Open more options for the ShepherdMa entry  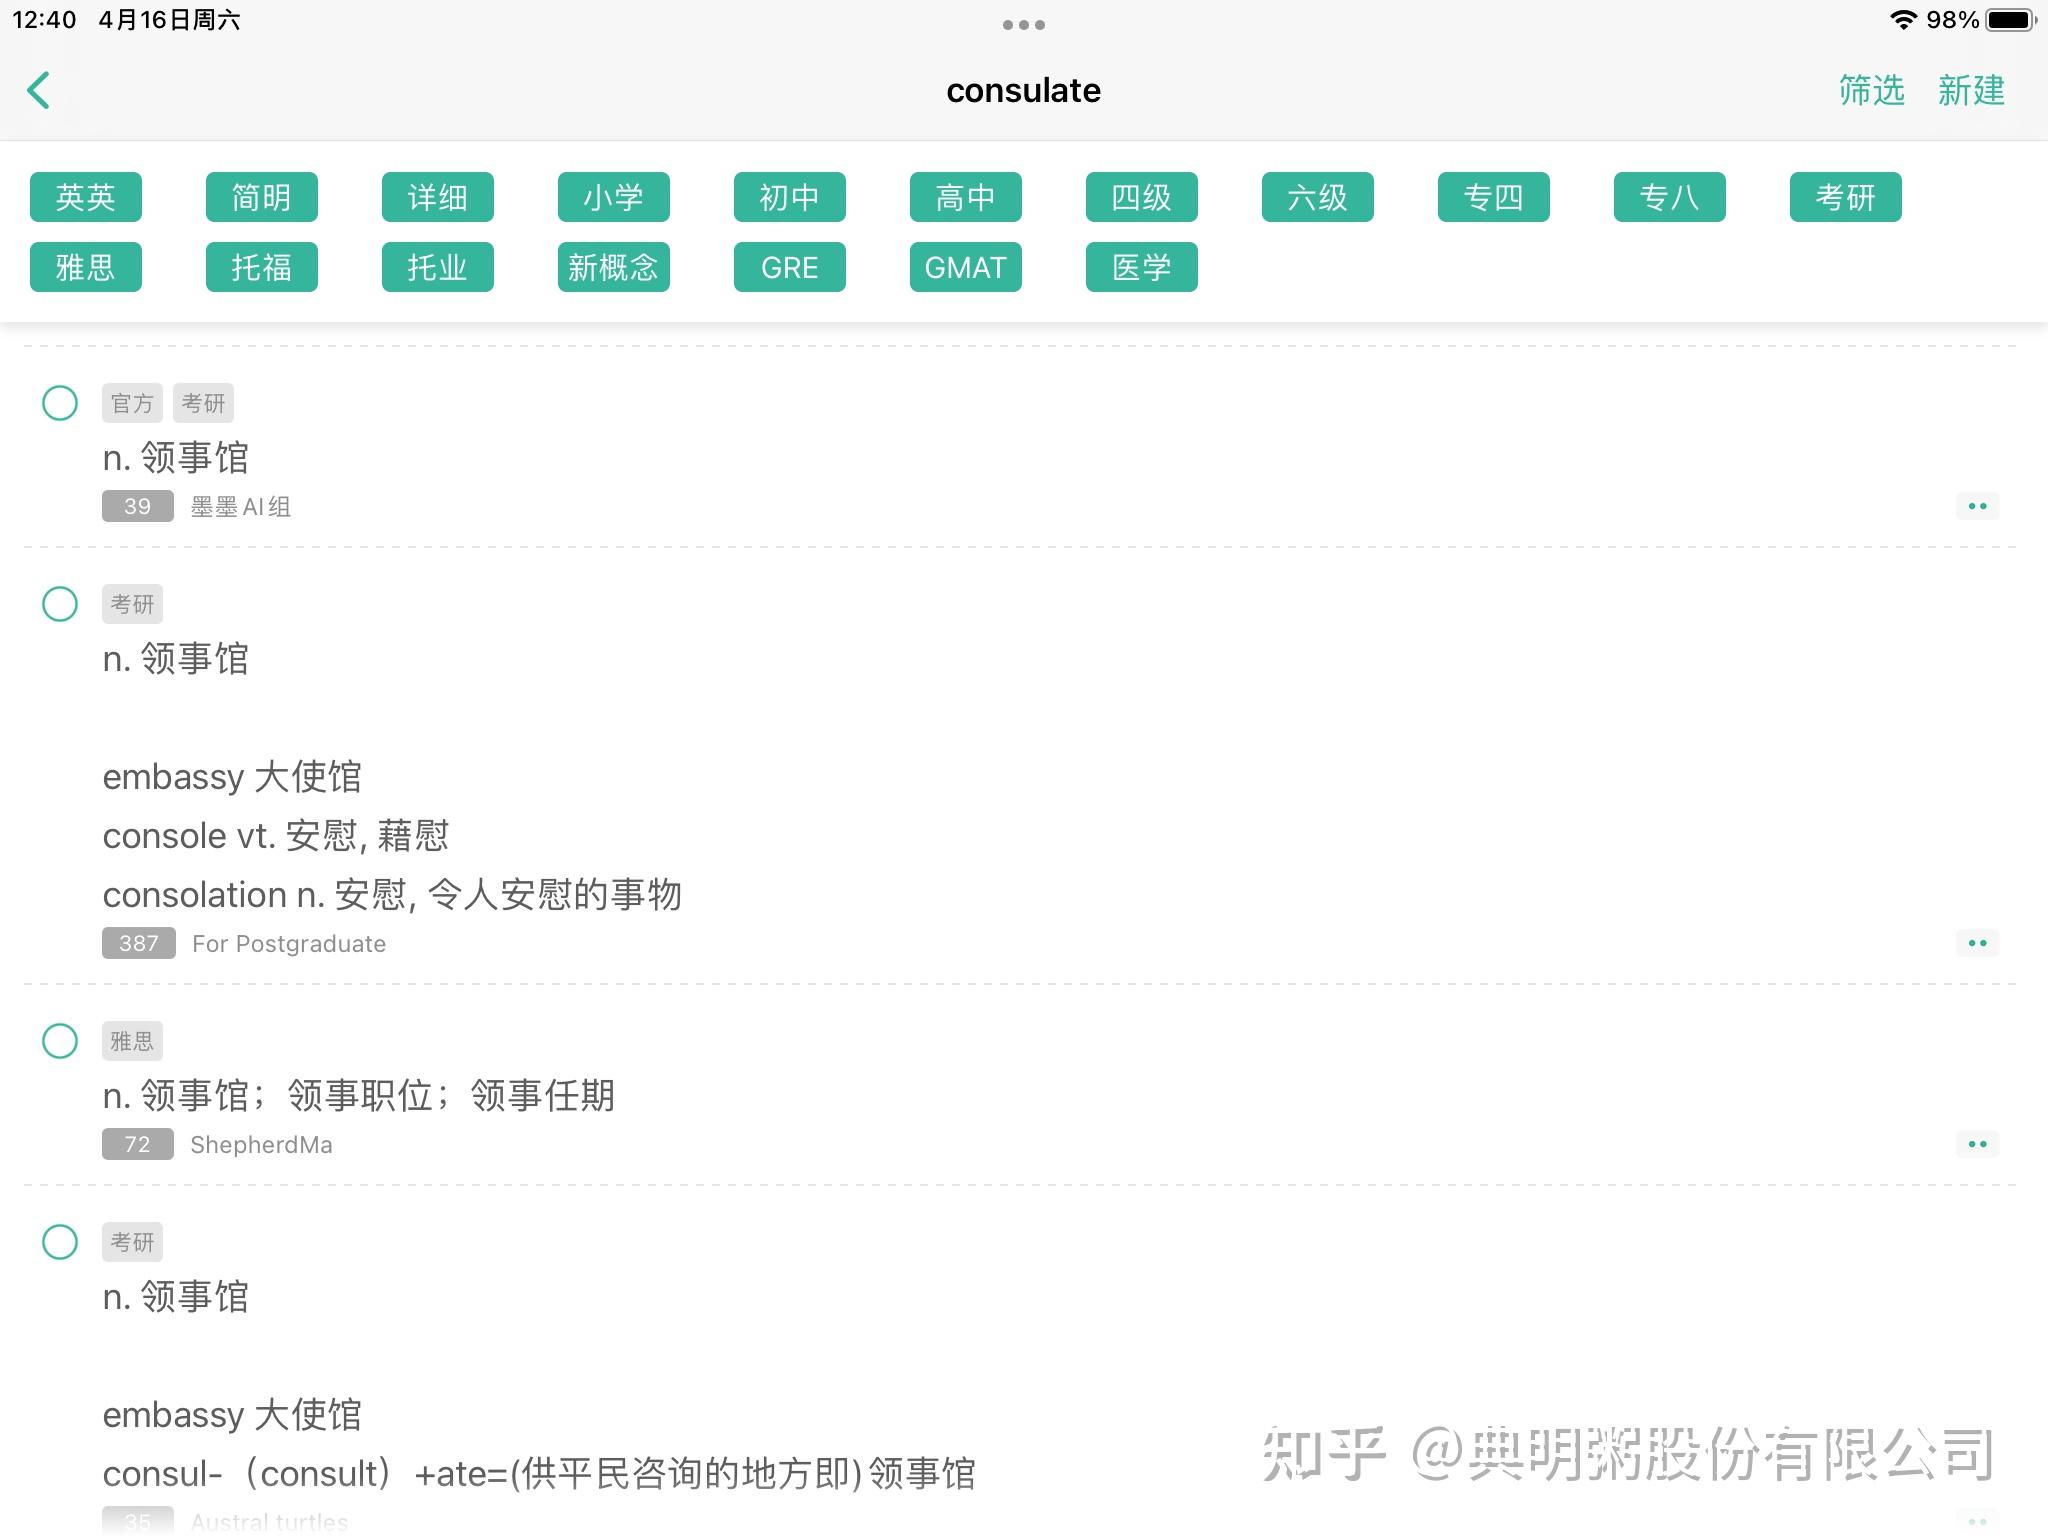click(1977, 1144)
